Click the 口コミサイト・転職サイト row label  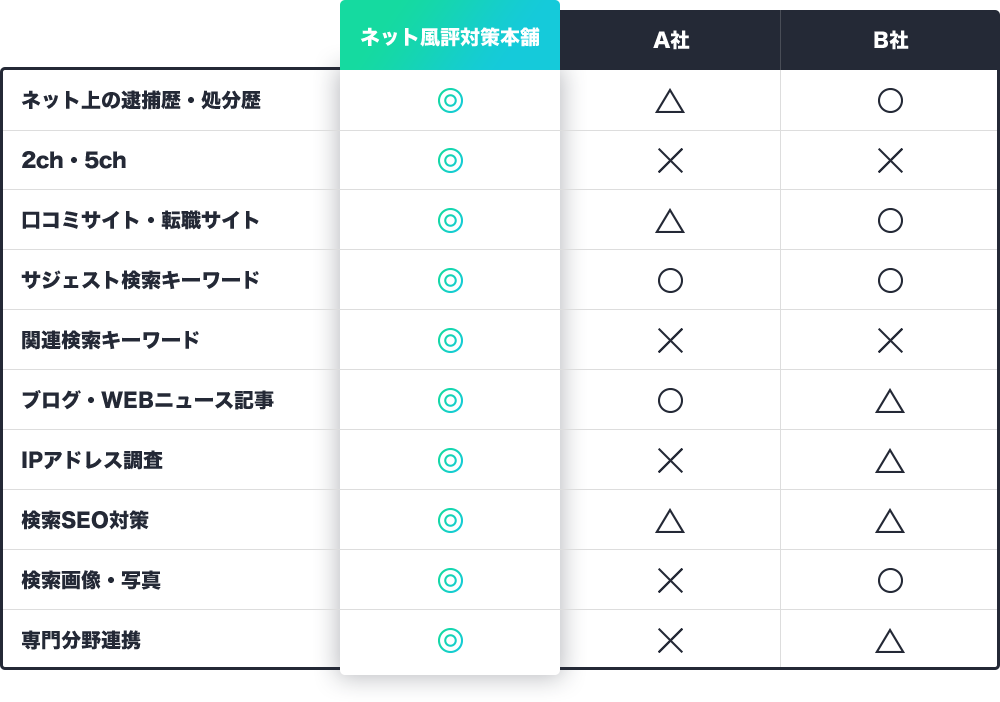click(x=140, y=220)
